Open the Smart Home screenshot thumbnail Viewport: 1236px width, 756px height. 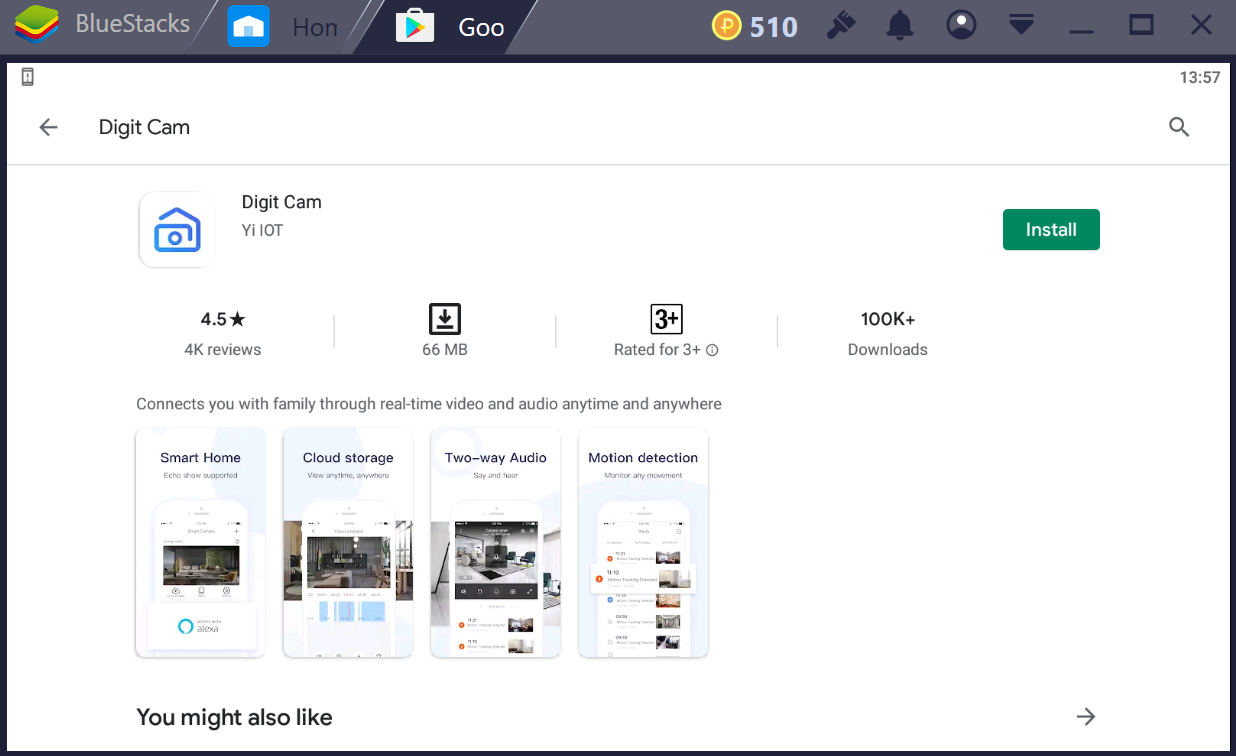(x=200, y=543)
